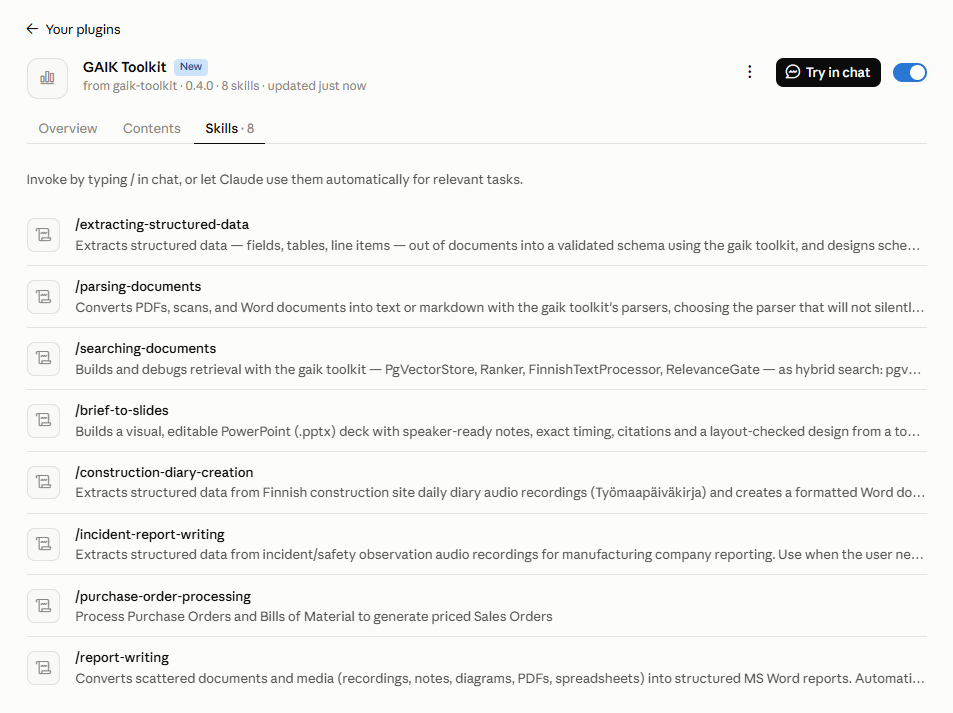Open the /brief-to-slides skill title
This screenshot has height=713, width=953.
[x=122, y=410]
